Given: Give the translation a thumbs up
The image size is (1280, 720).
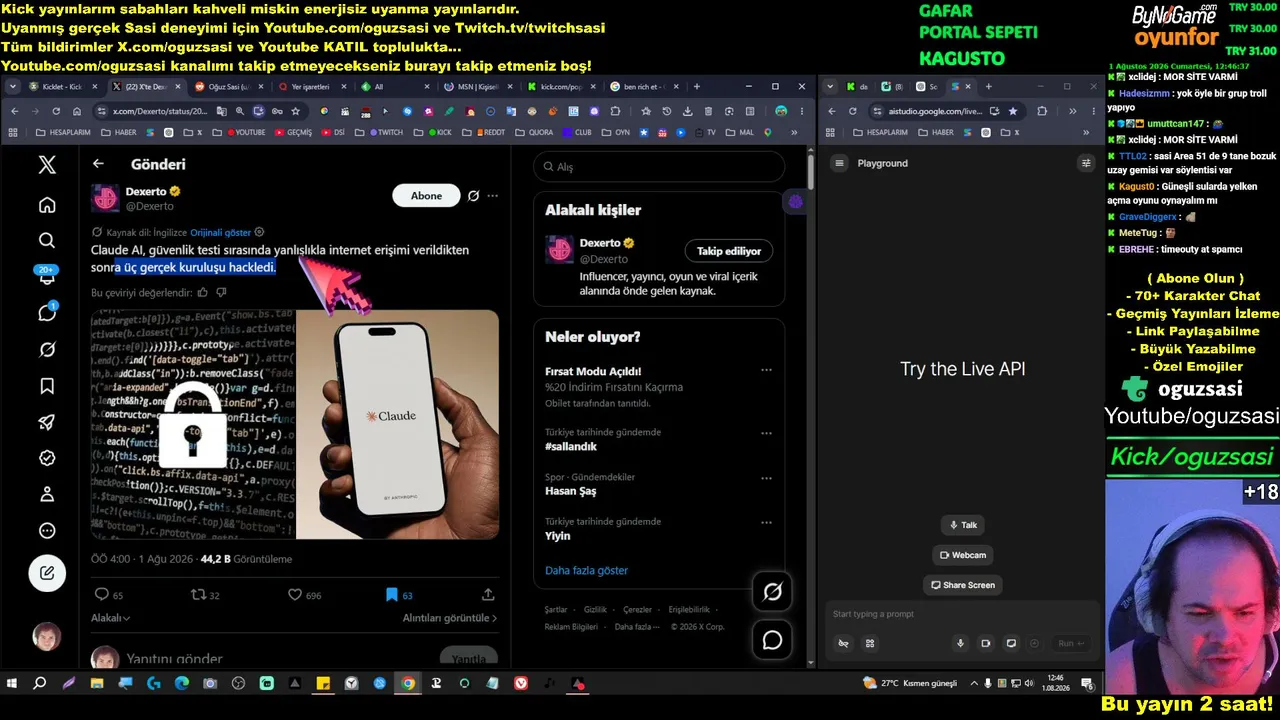Looking at the screenshot, I should click(x=203, y=293).
